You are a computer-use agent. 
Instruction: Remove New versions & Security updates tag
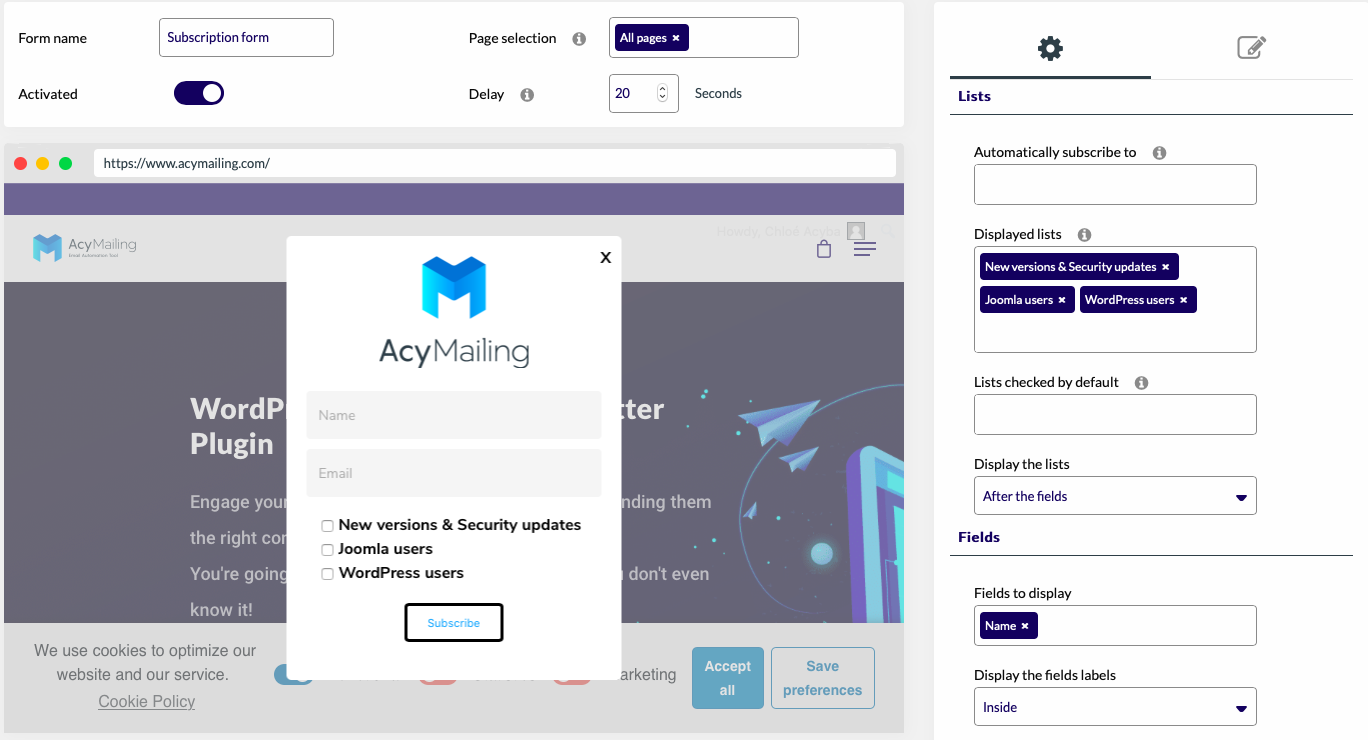pos(1166,267)
